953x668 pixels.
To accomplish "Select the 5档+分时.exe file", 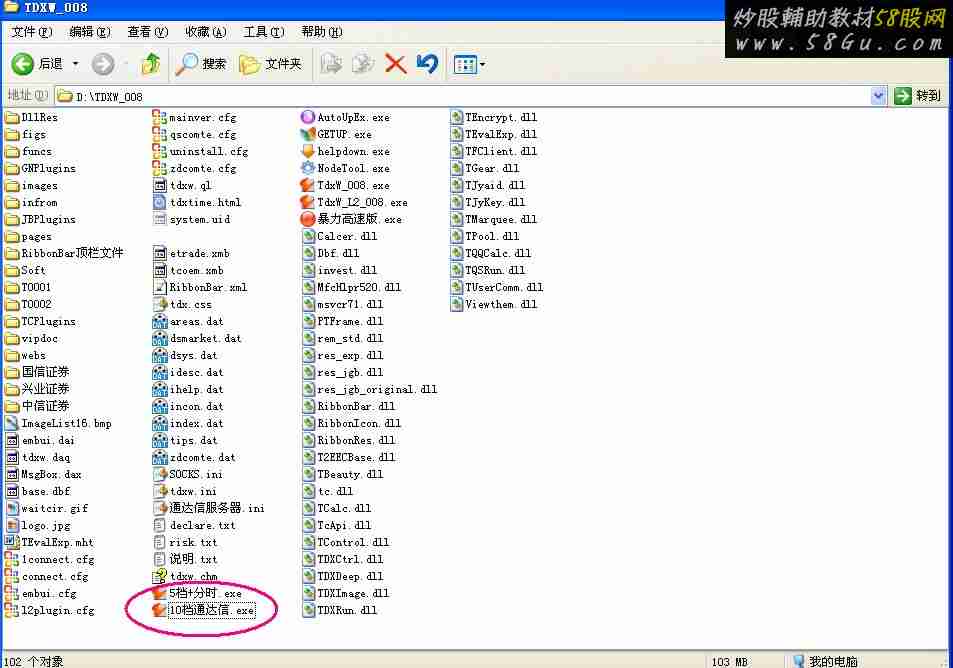I will tap(197, 593).
